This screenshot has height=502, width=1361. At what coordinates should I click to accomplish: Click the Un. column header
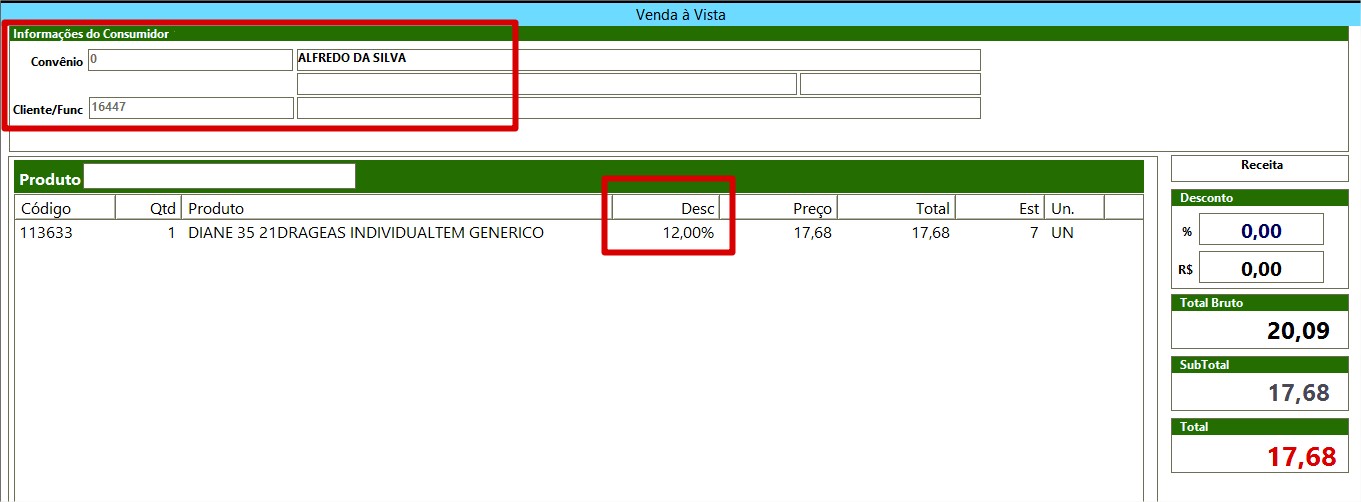click(1074, 208)
